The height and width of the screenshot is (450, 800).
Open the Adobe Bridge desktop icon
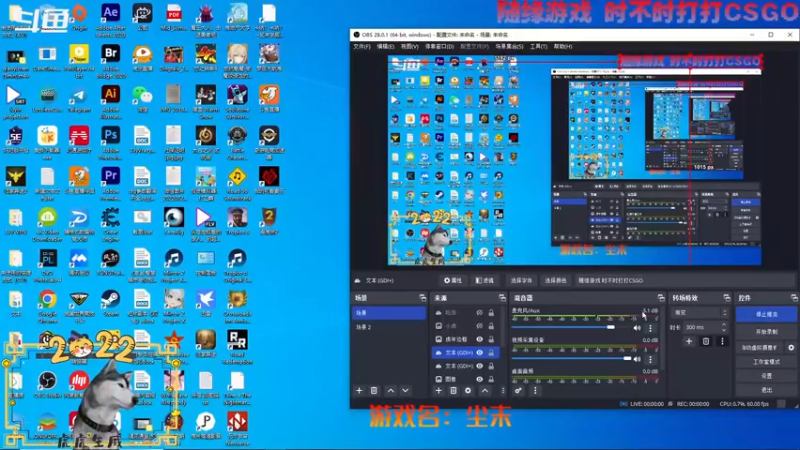click(111, 61)
